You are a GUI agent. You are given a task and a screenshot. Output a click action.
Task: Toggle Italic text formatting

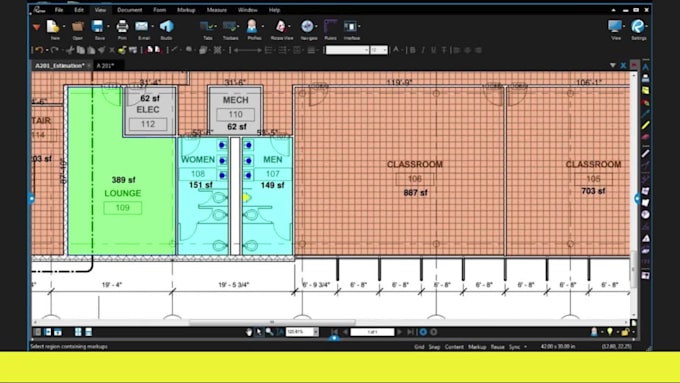423,50
